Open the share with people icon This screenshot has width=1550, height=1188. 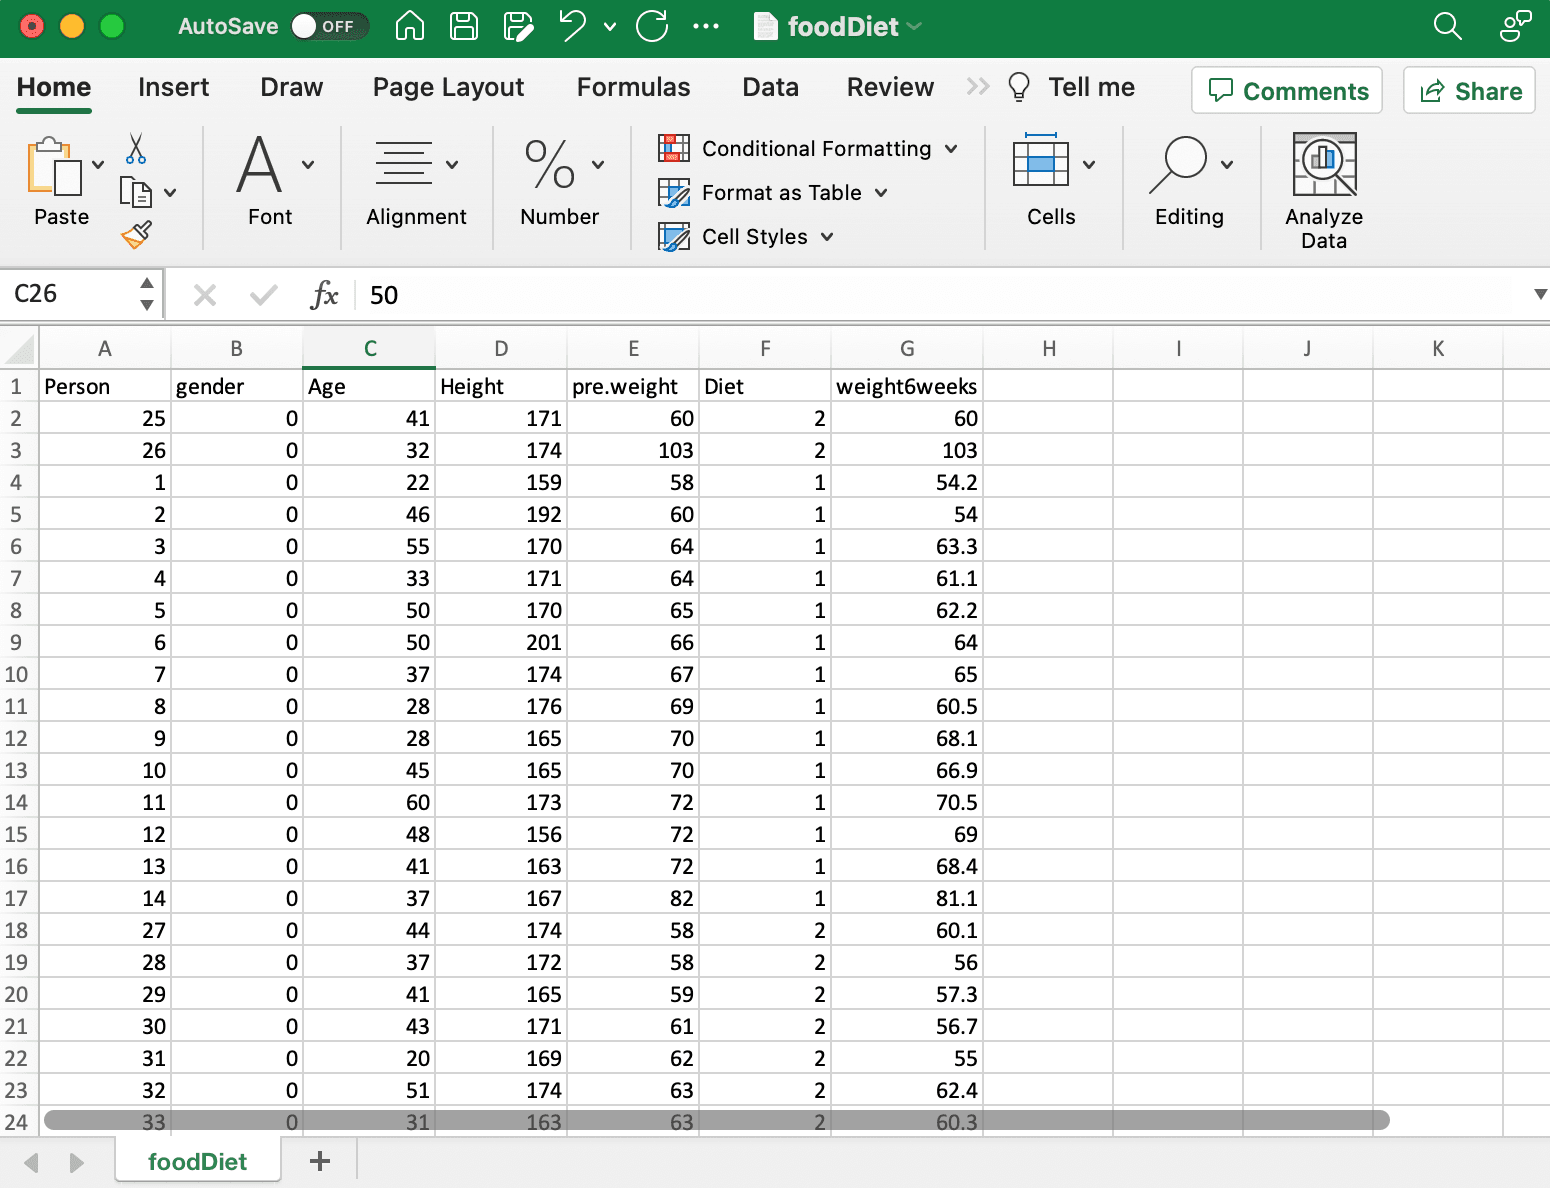pos(1515,26)
